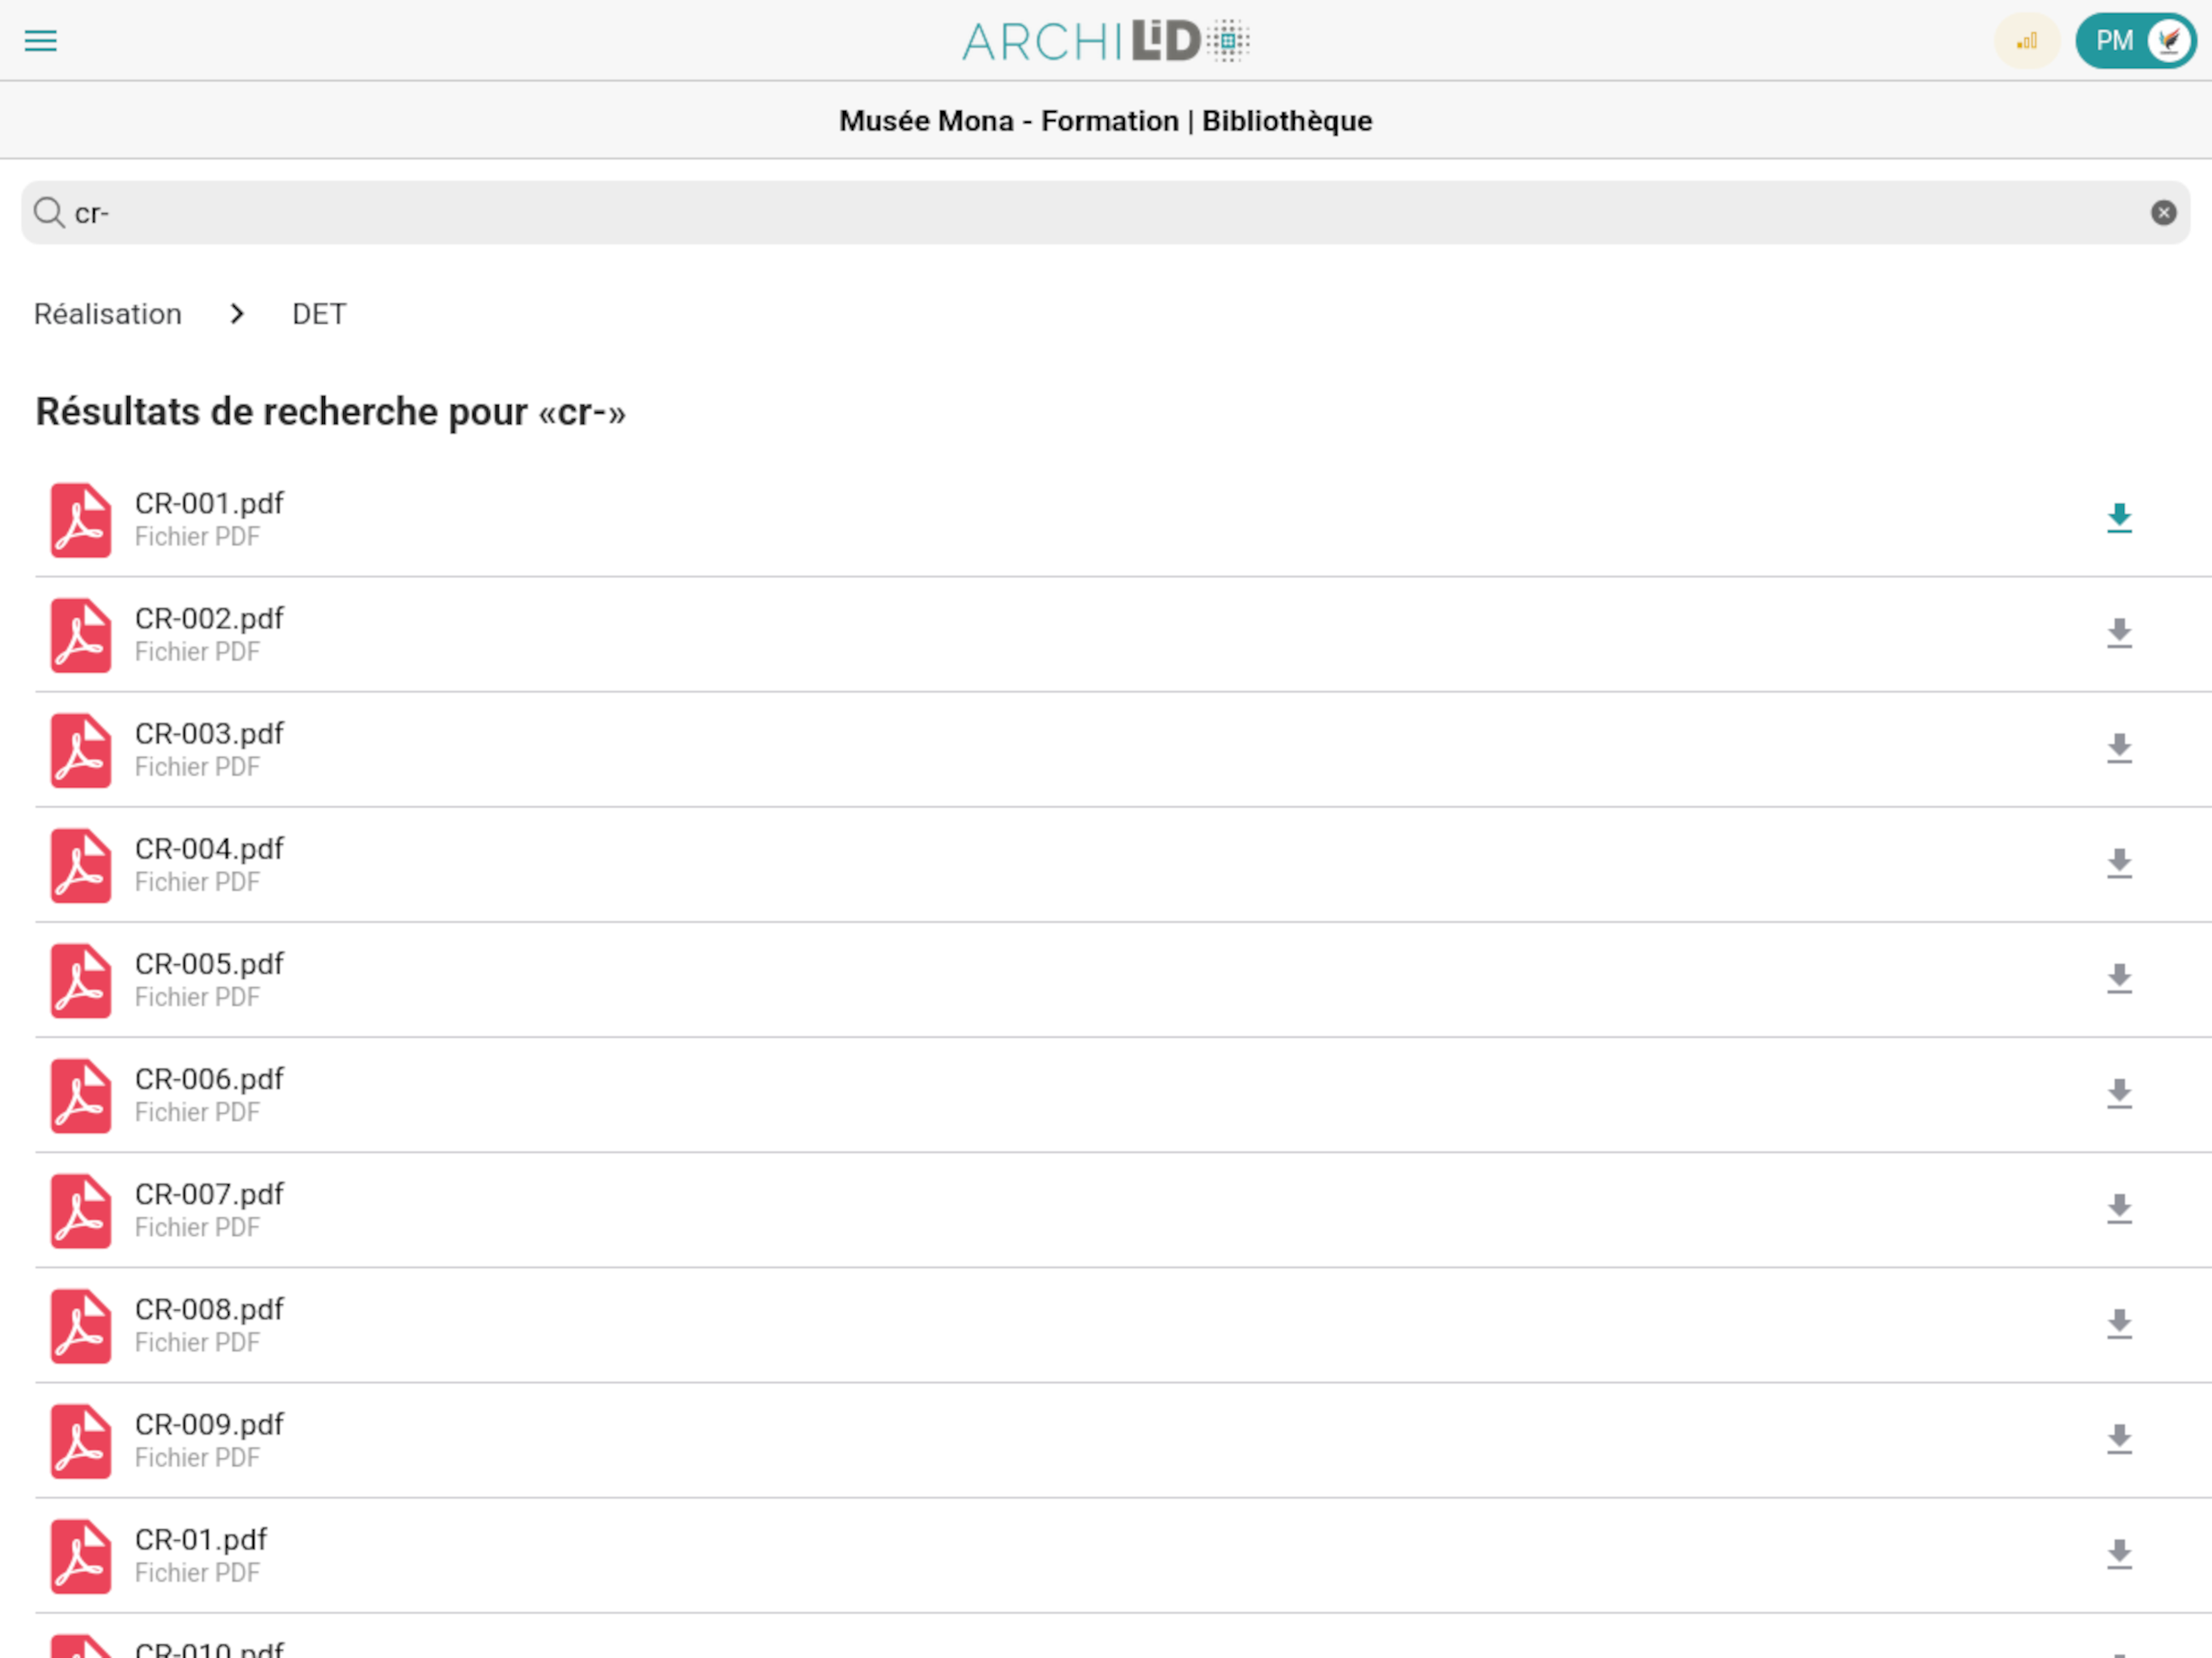Download CR-01.pdf
Screen dimensions: 2212x1658
pyautogui.click(x=2119, y=1553)
